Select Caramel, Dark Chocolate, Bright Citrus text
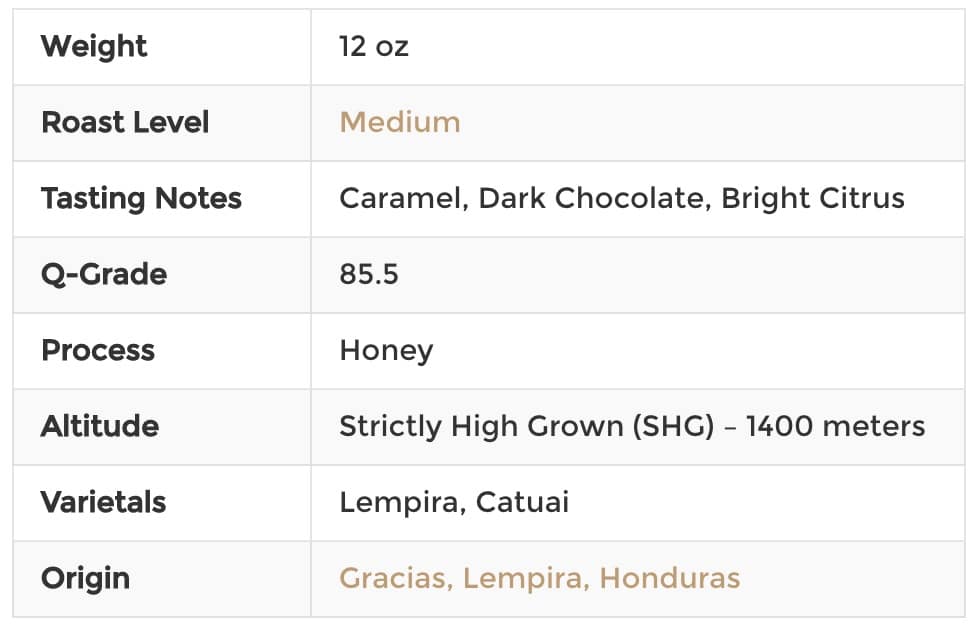The image size is (972, 624). [x=622, y=199]
